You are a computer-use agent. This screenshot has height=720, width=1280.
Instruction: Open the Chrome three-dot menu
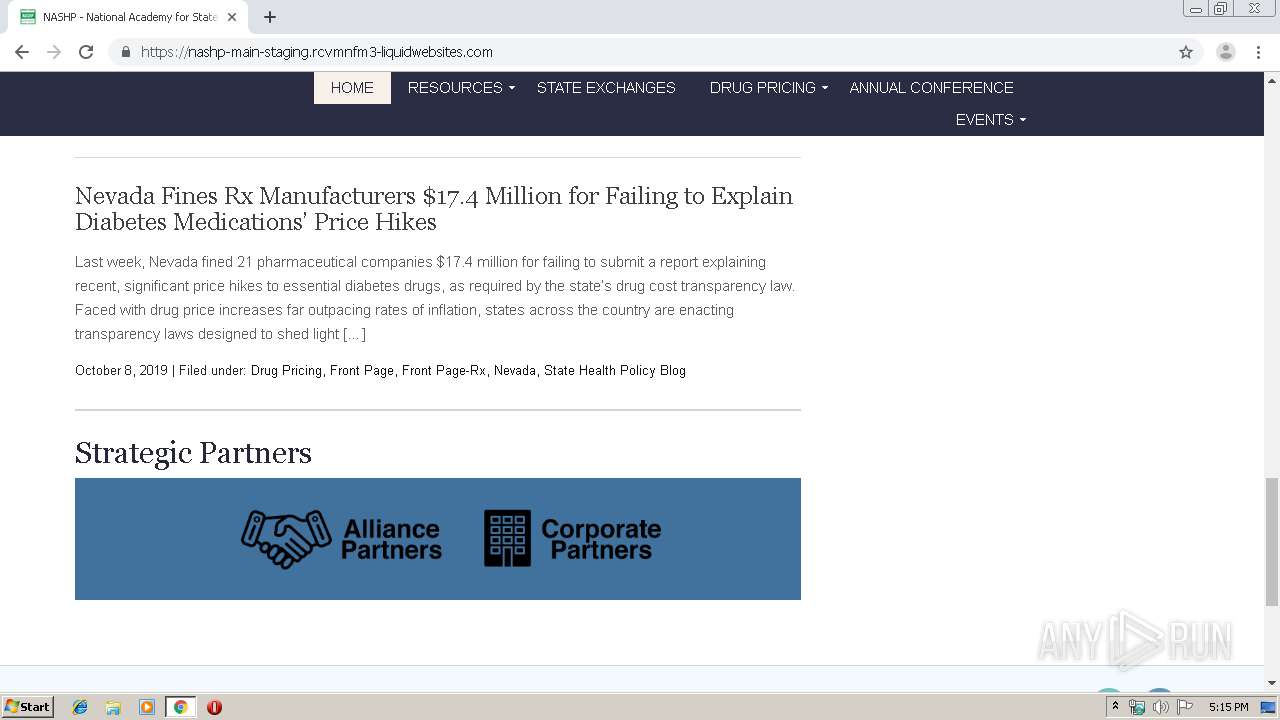[1258, 52]
